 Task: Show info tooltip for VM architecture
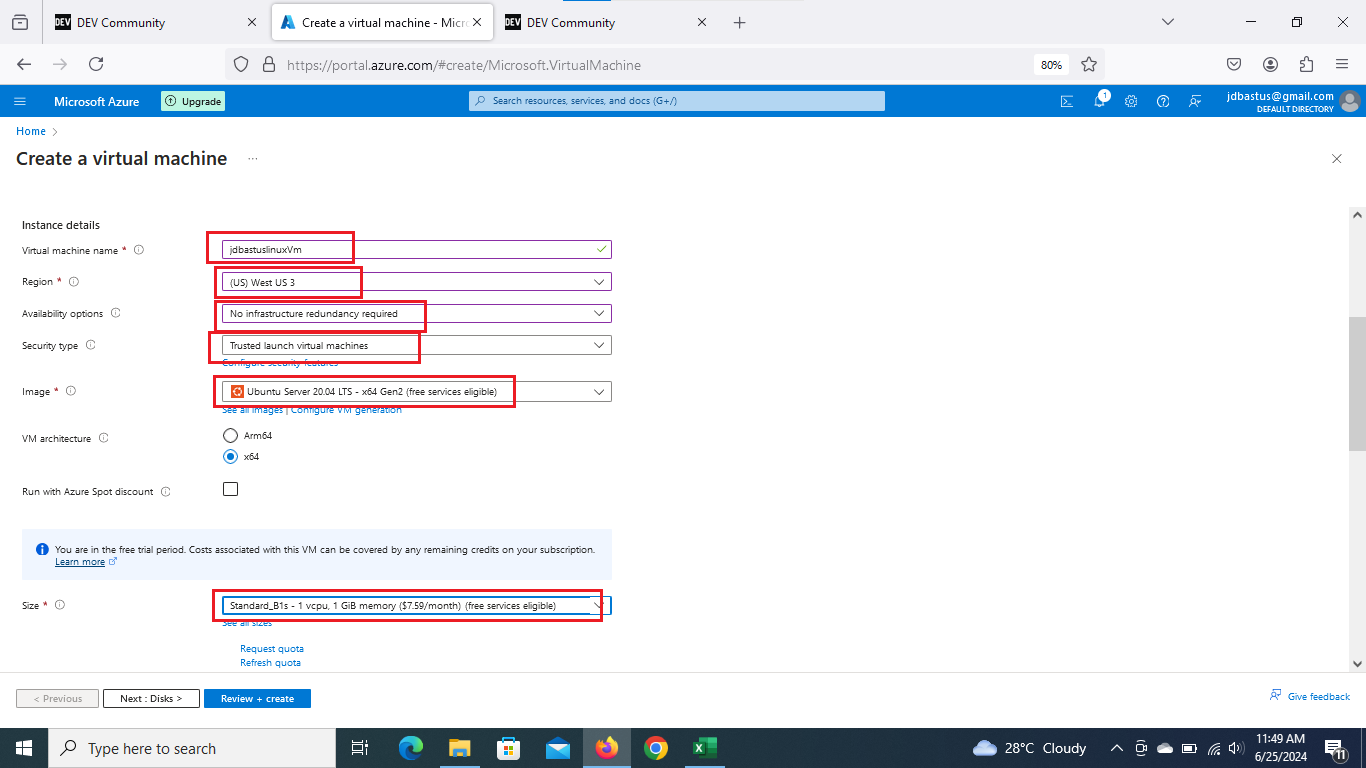pyautogui.click(x=104, y=438)
